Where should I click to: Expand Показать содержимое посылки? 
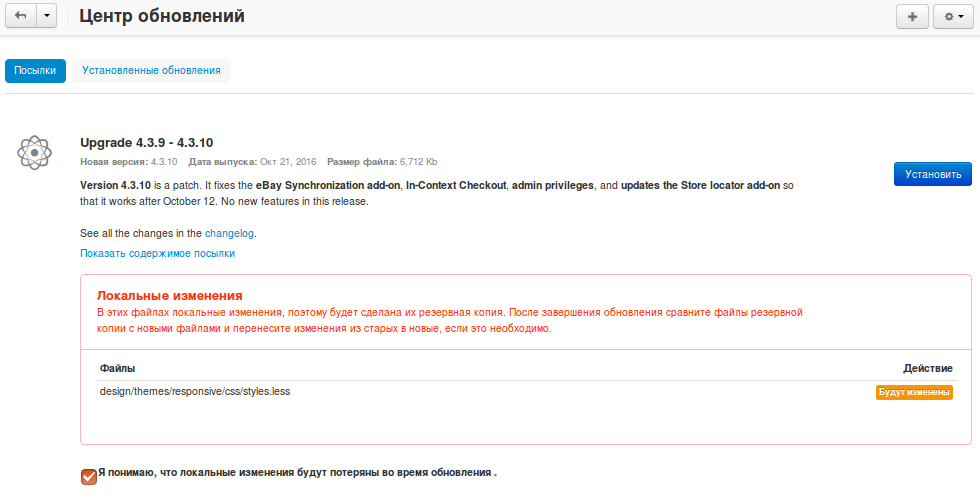pos(157,254)
